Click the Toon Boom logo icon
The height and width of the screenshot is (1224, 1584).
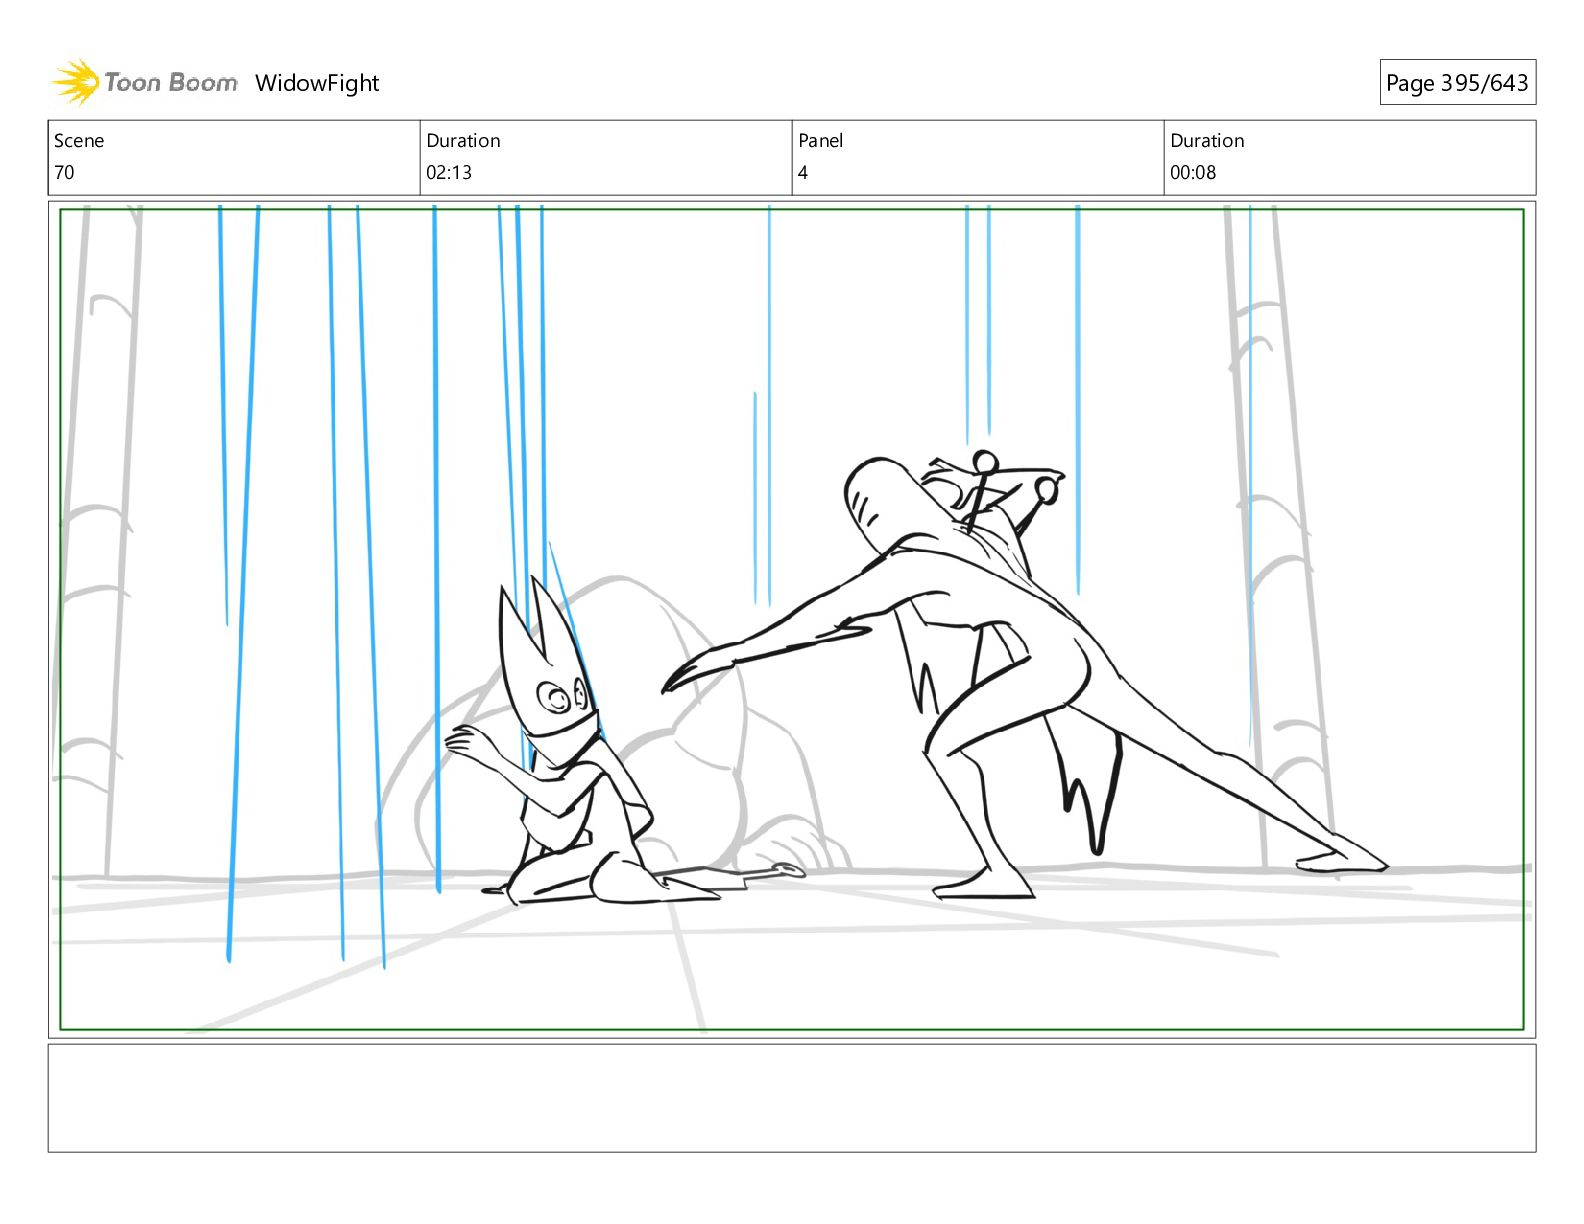point(75,82)
